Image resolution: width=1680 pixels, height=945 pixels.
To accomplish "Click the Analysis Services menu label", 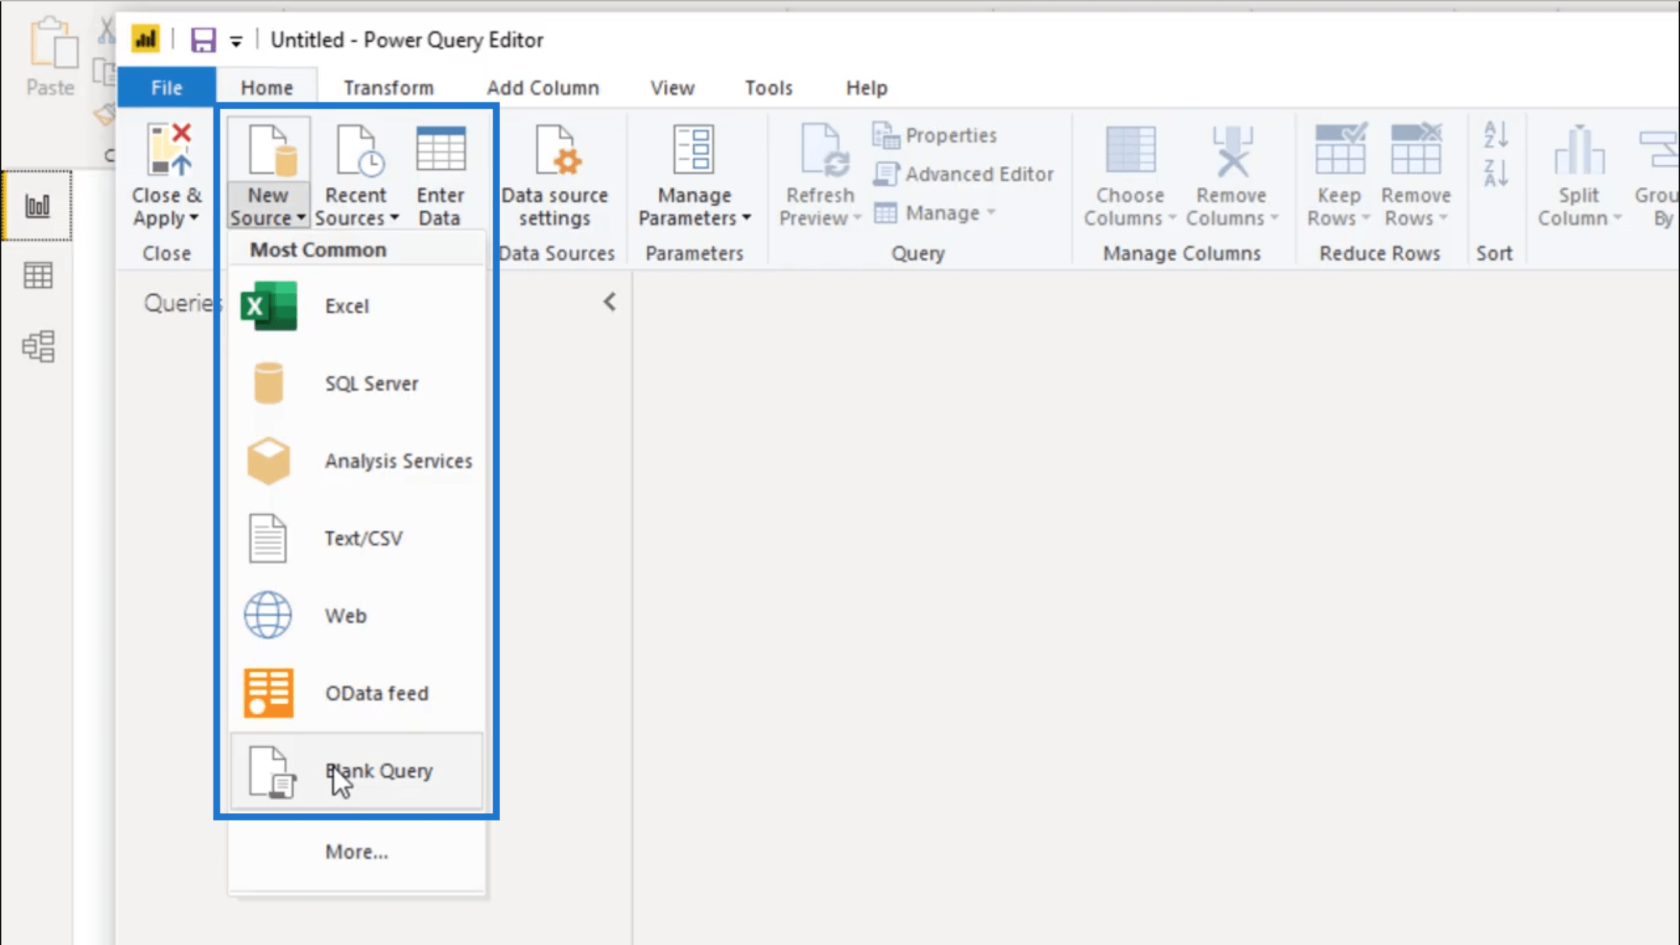I will click(x=398, y=461).
